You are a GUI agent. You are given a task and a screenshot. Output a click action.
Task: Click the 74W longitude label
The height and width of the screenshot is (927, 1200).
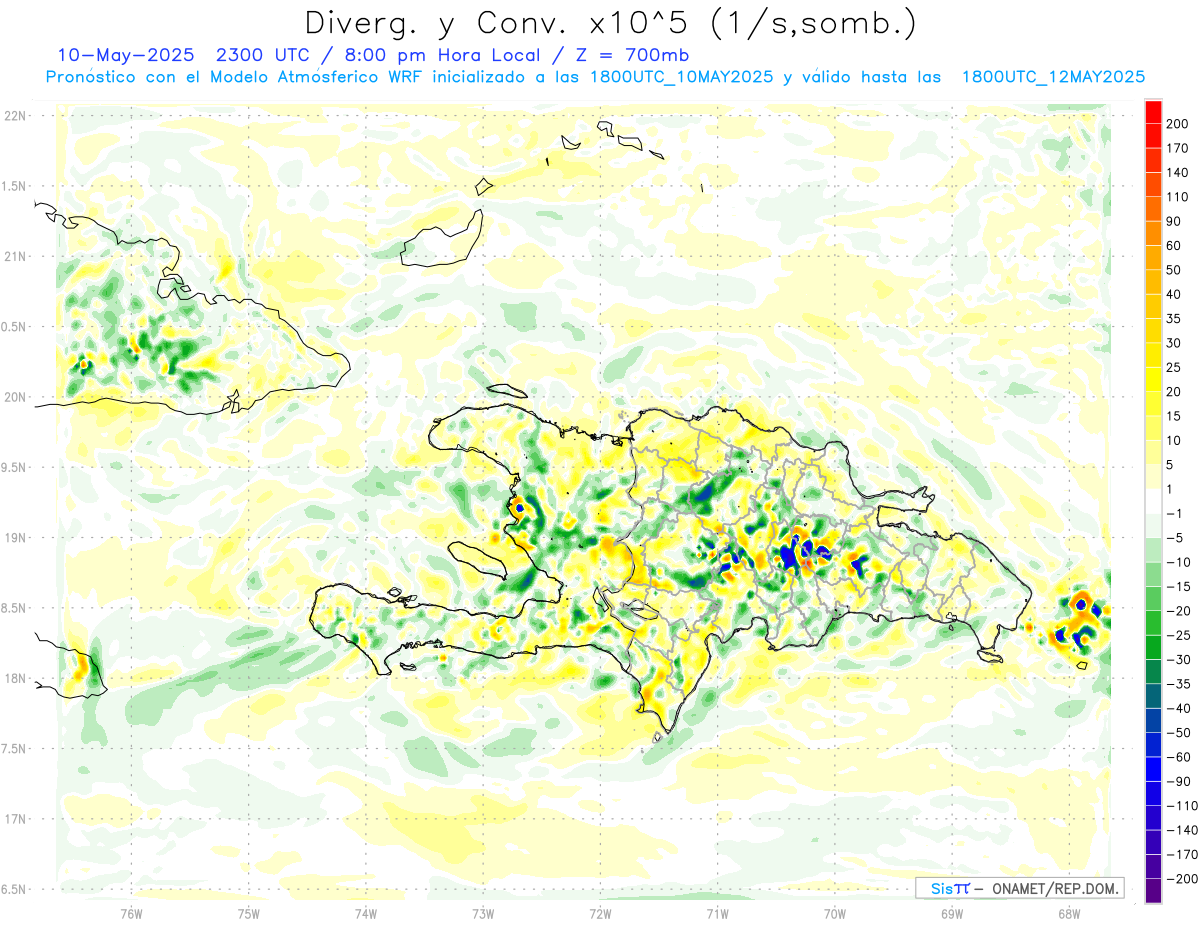coord(365,913)
